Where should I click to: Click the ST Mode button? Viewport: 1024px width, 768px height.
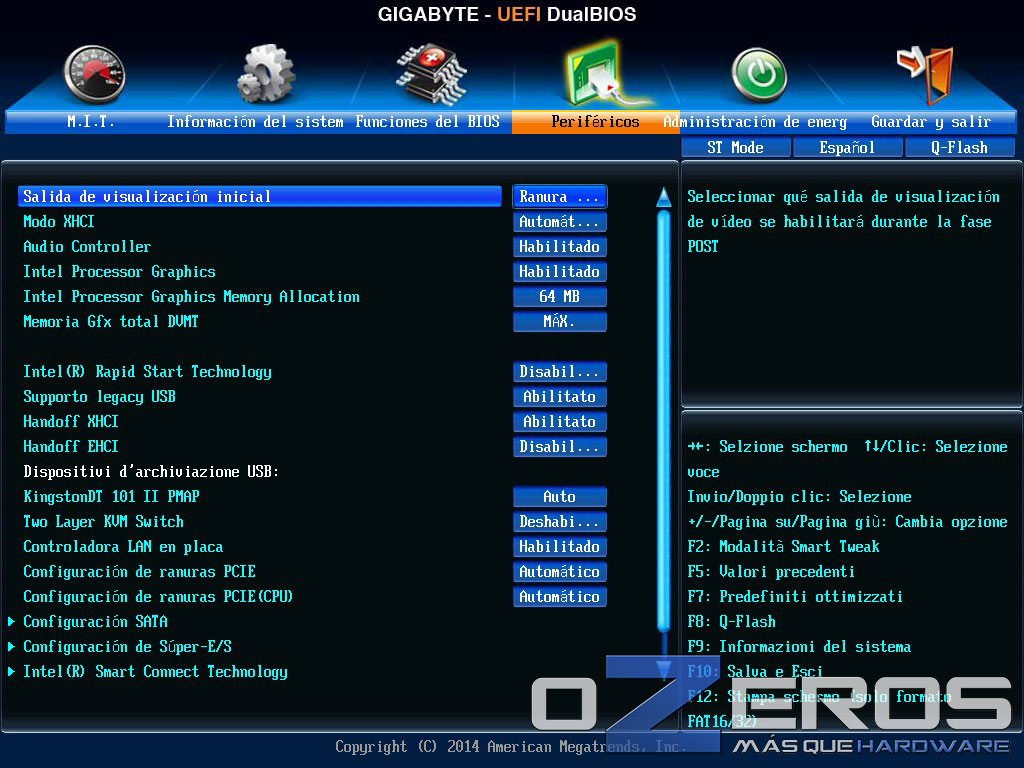coord(735,148)
